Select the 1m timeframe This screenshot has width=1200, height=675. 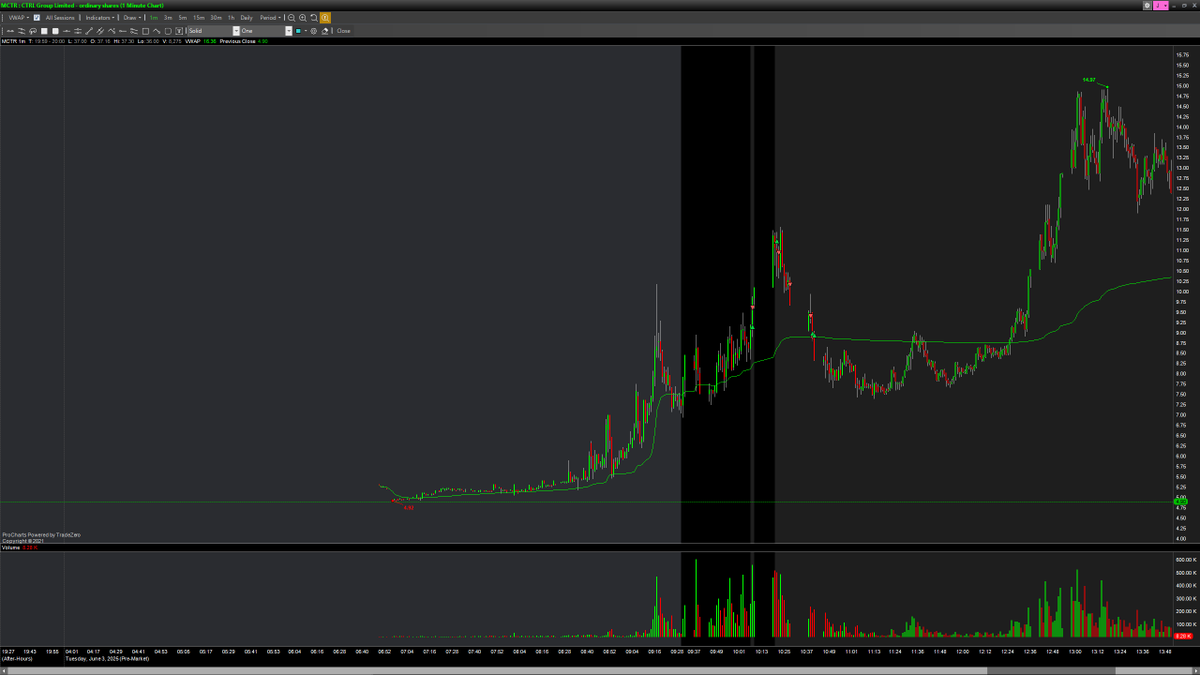(x=154, y=18)
